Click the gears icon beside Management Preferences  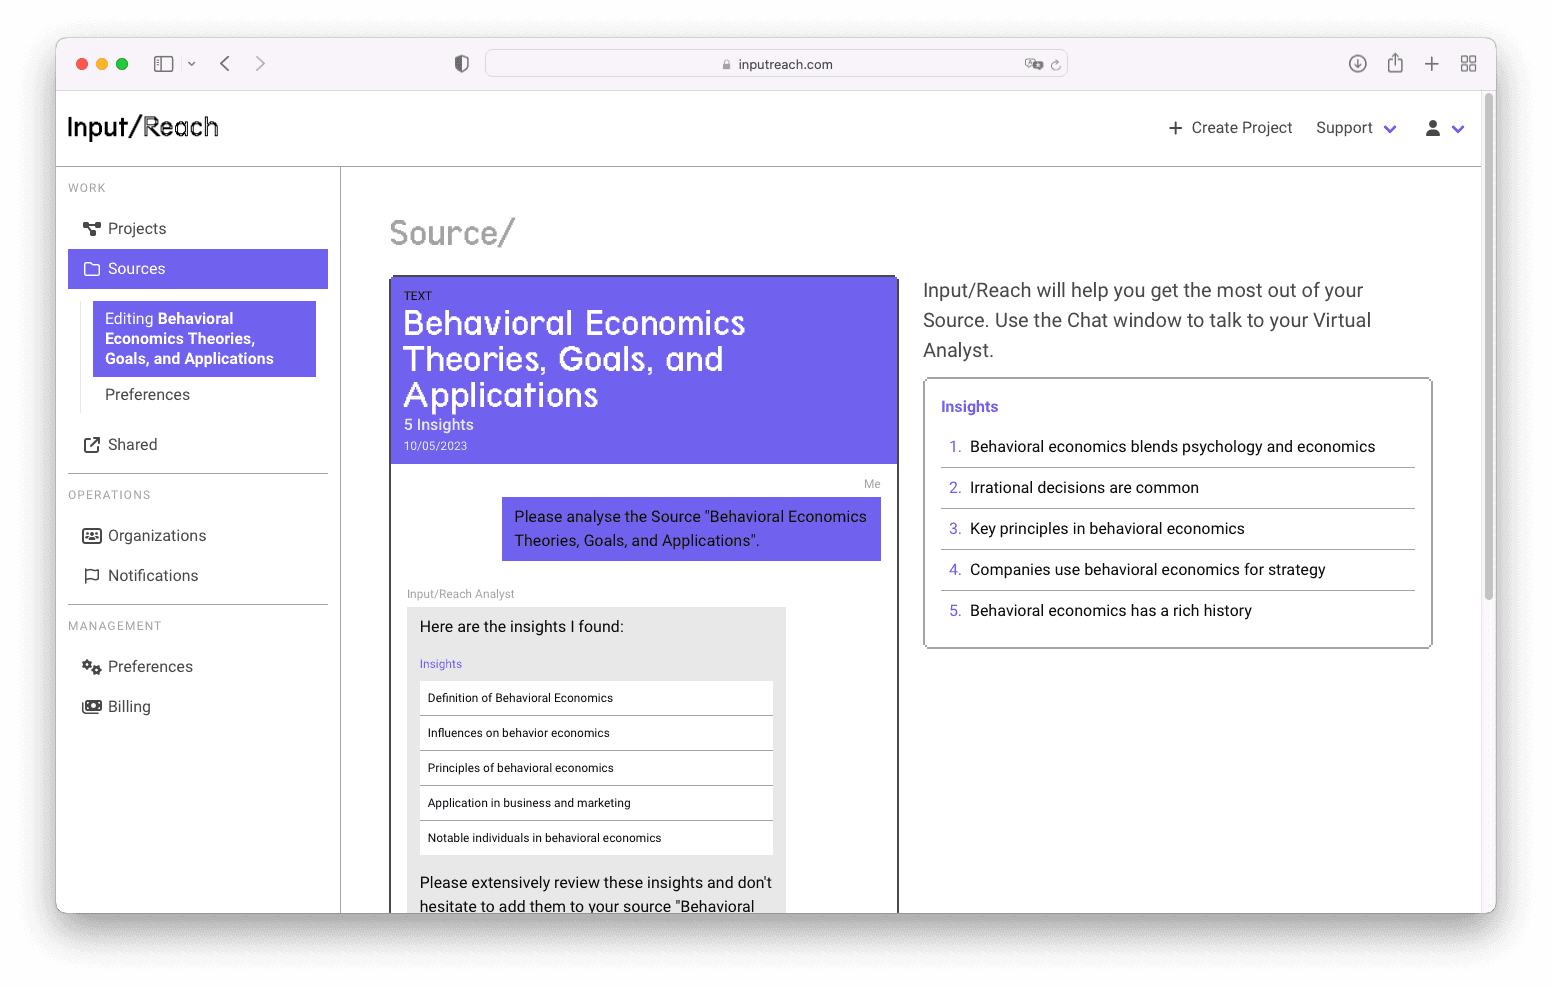coord(91,666)
